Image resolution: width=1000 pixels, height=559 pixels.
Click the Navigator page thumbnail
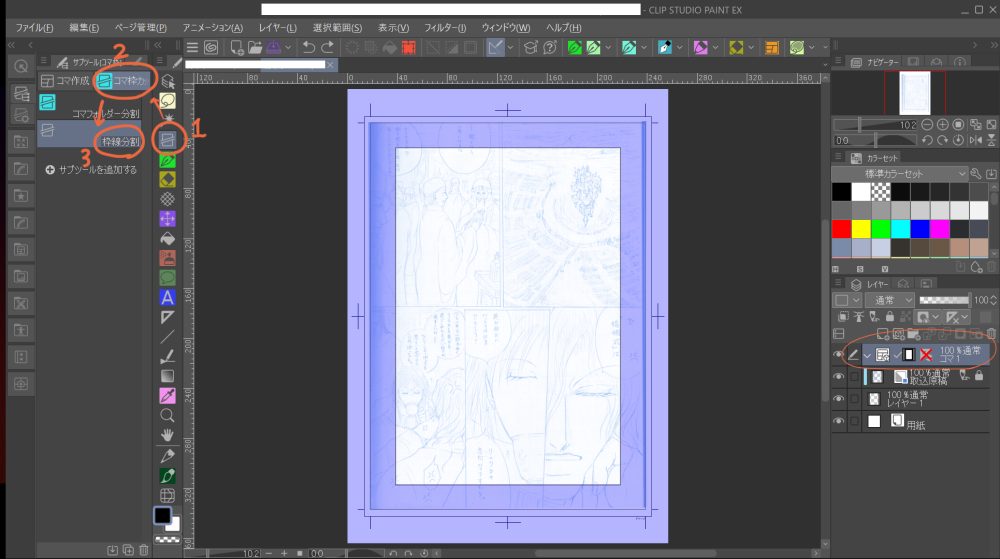tap(915, 92)
